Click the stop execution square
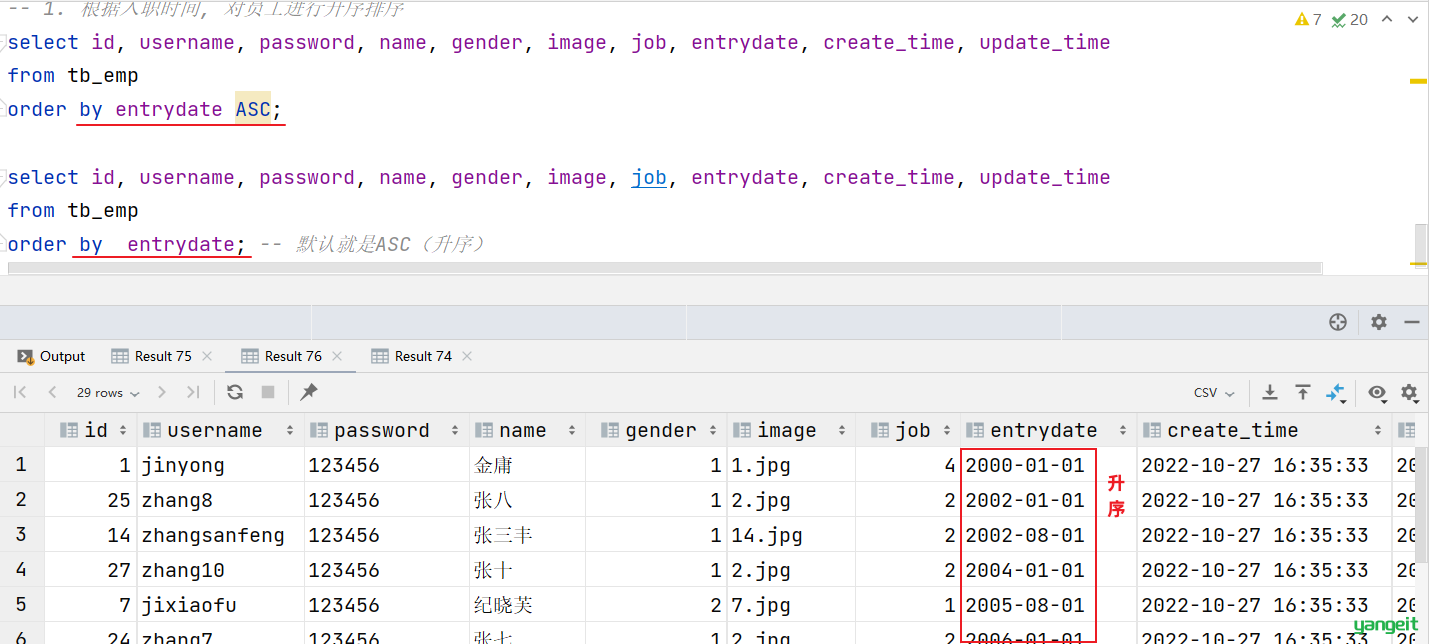 [268, 392]
